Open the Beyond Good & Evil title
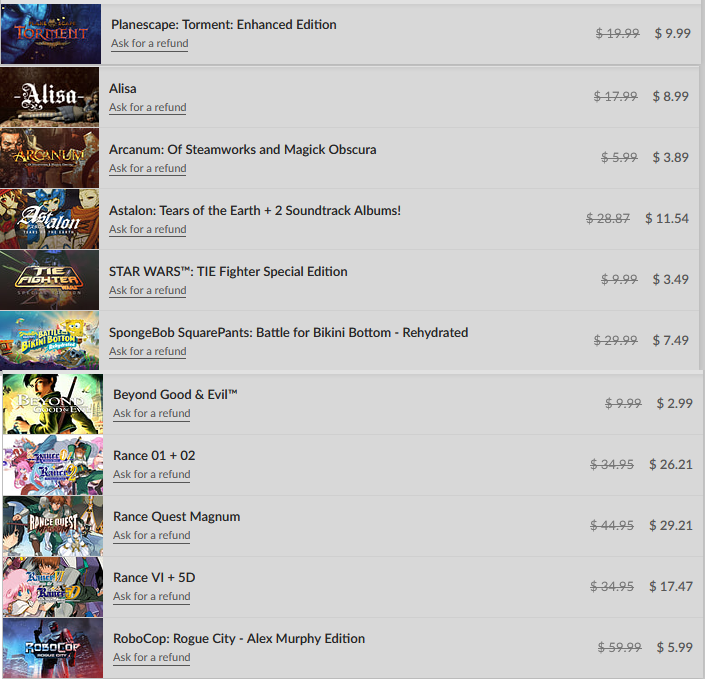This screenshot has height=679, width=705. [x=175, y=395]
